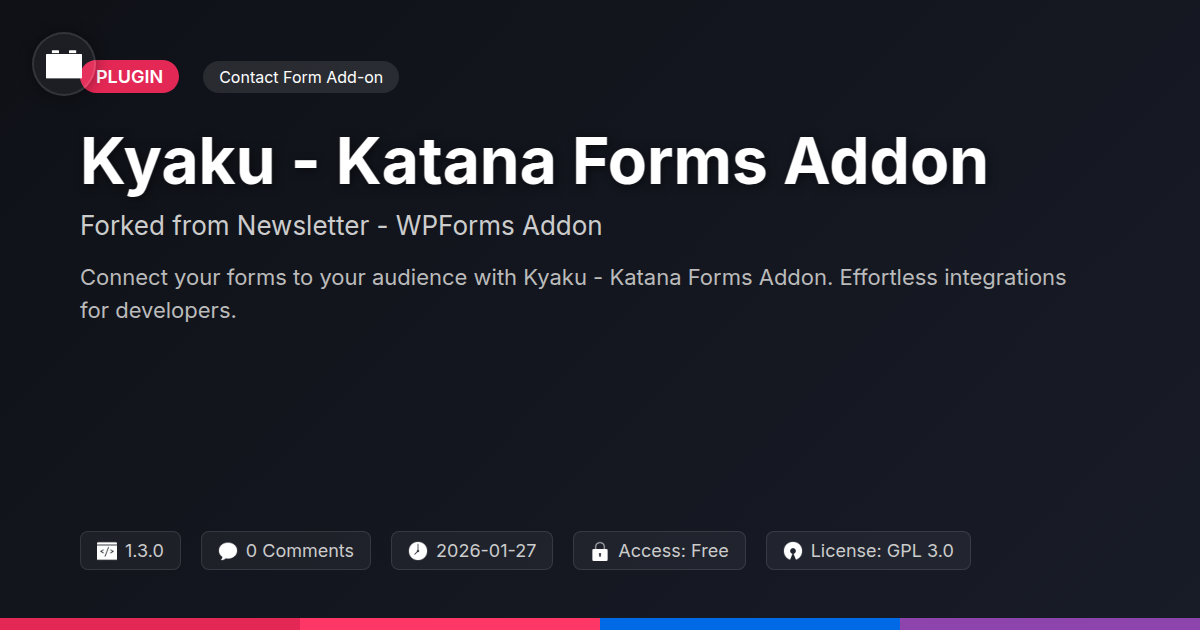The image size is (1200, 630).
Task: Click the crimson color bar segment
Action: click(150, 623)
